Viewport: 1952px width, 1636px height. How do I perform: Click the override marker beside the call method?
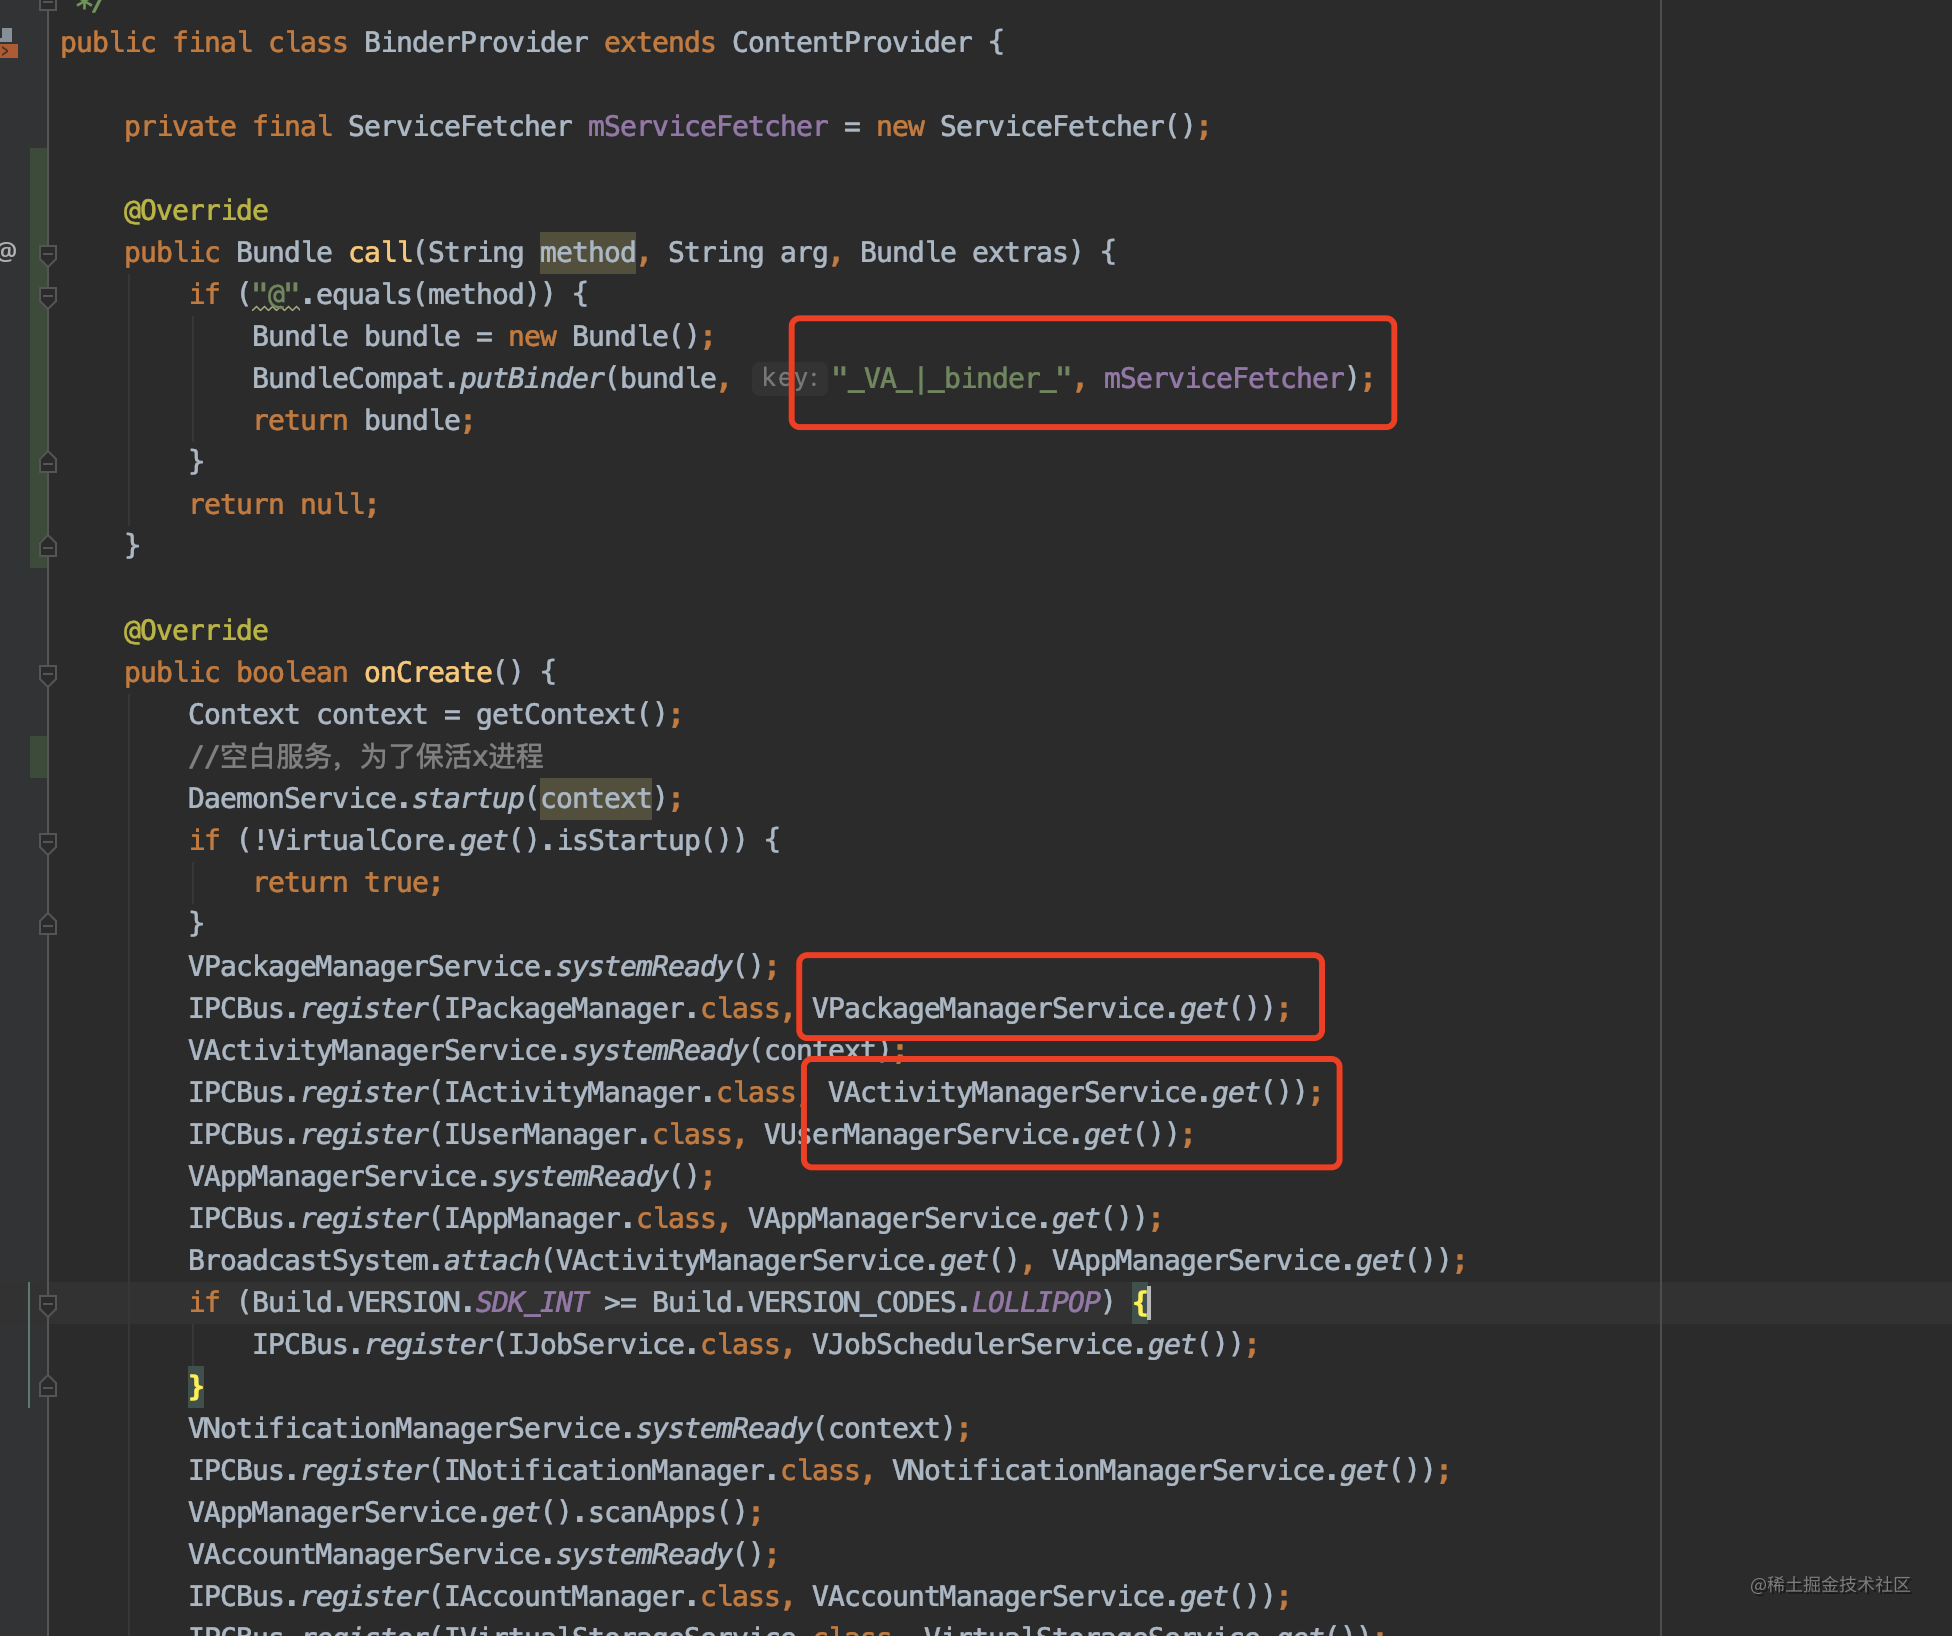tap(8, 251)
